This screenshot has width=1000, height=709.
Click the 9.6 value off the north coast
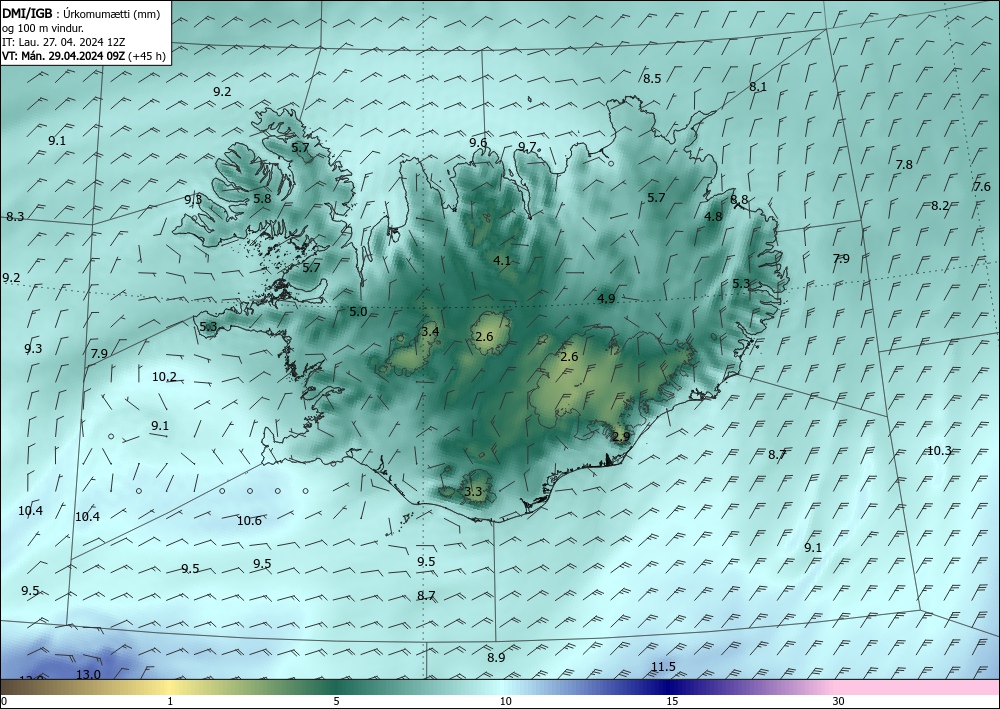(x=478, y=142)
